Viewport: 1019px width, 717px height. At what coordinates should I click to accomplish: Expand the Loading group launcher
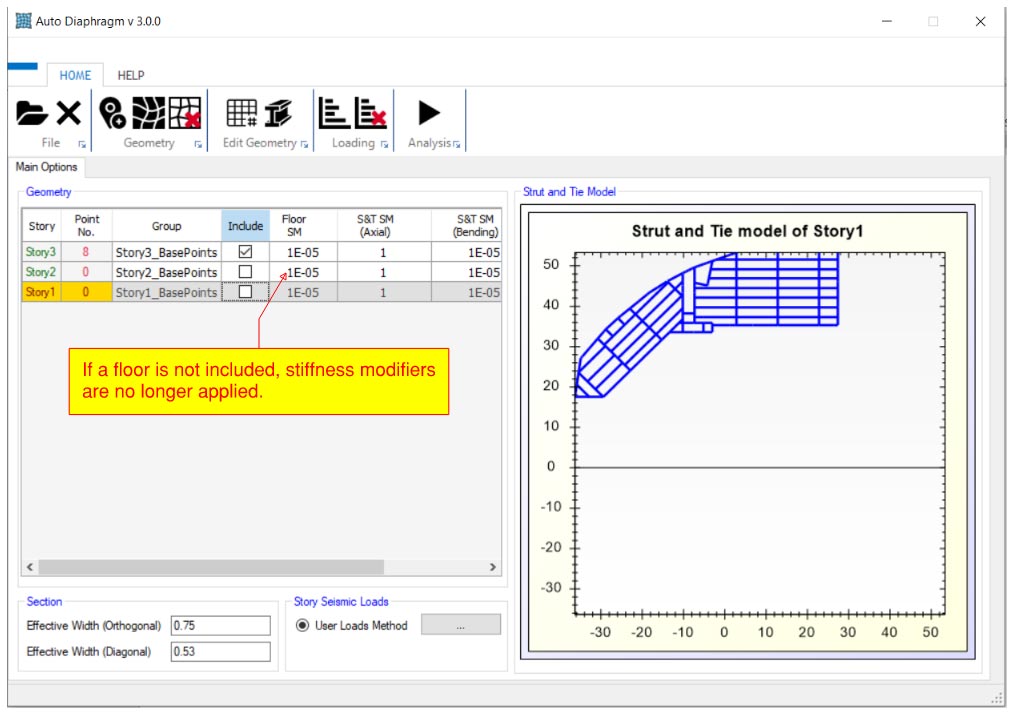click(383, 145)
